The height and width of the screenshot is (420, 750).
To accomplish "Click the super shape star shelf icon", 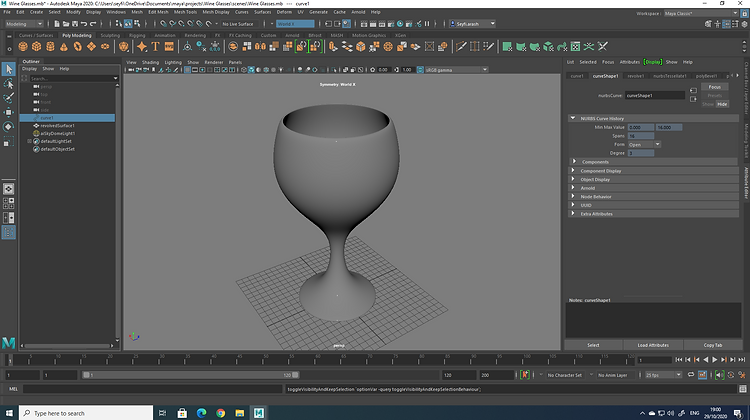I will [x=142, y=46].
